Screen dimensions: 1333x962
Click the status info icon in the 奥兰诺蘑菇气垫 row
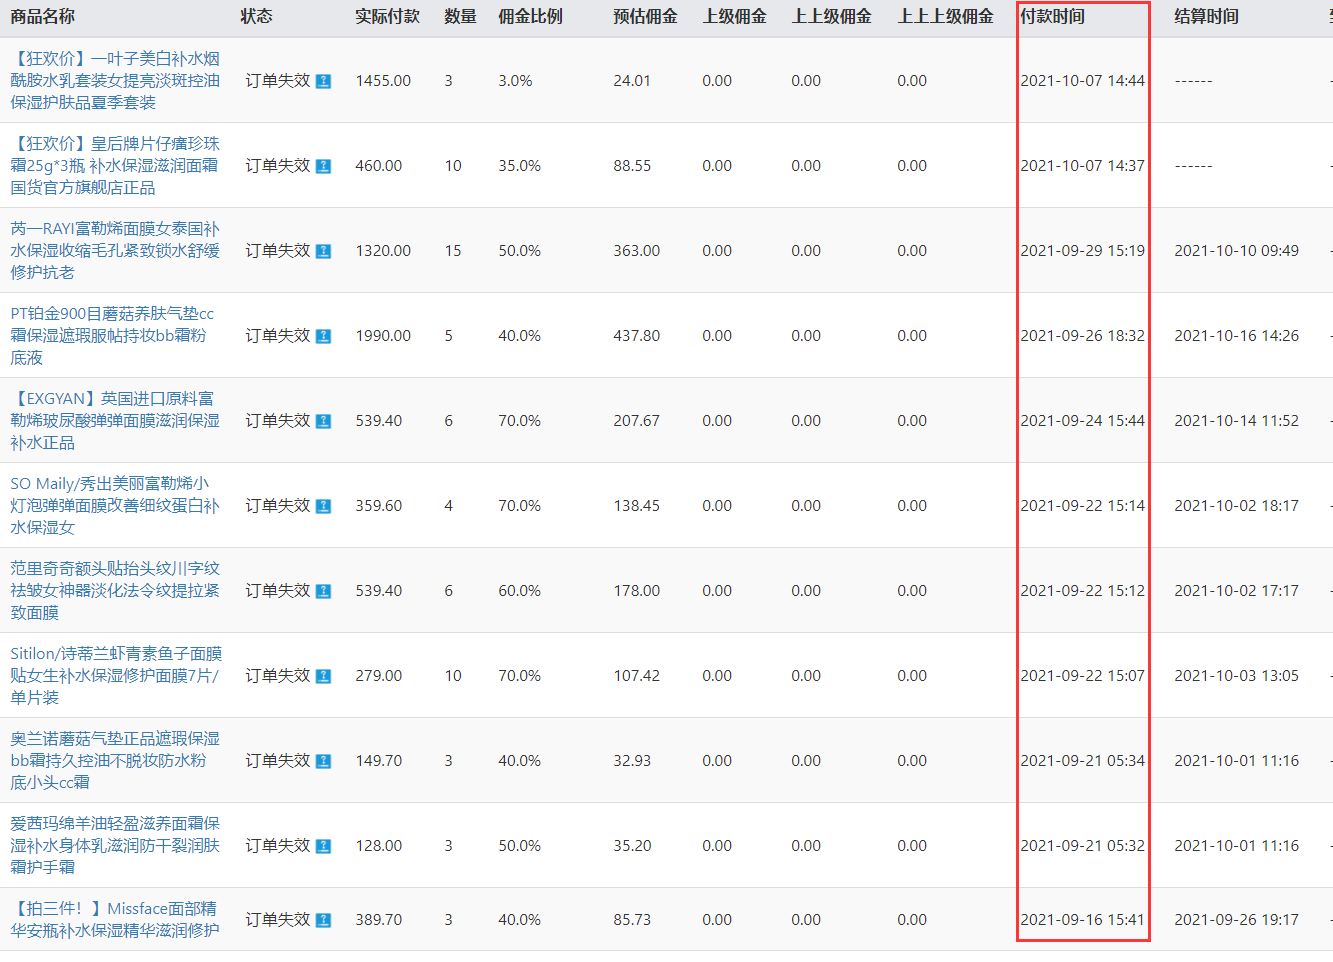(323, 761)
